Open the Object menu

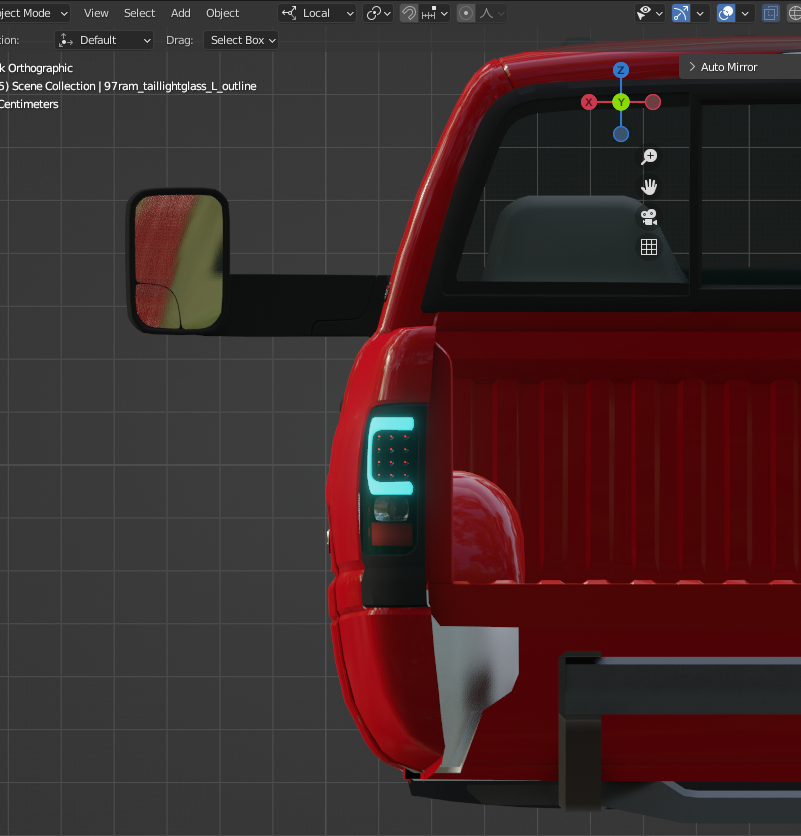click(222, 13)
